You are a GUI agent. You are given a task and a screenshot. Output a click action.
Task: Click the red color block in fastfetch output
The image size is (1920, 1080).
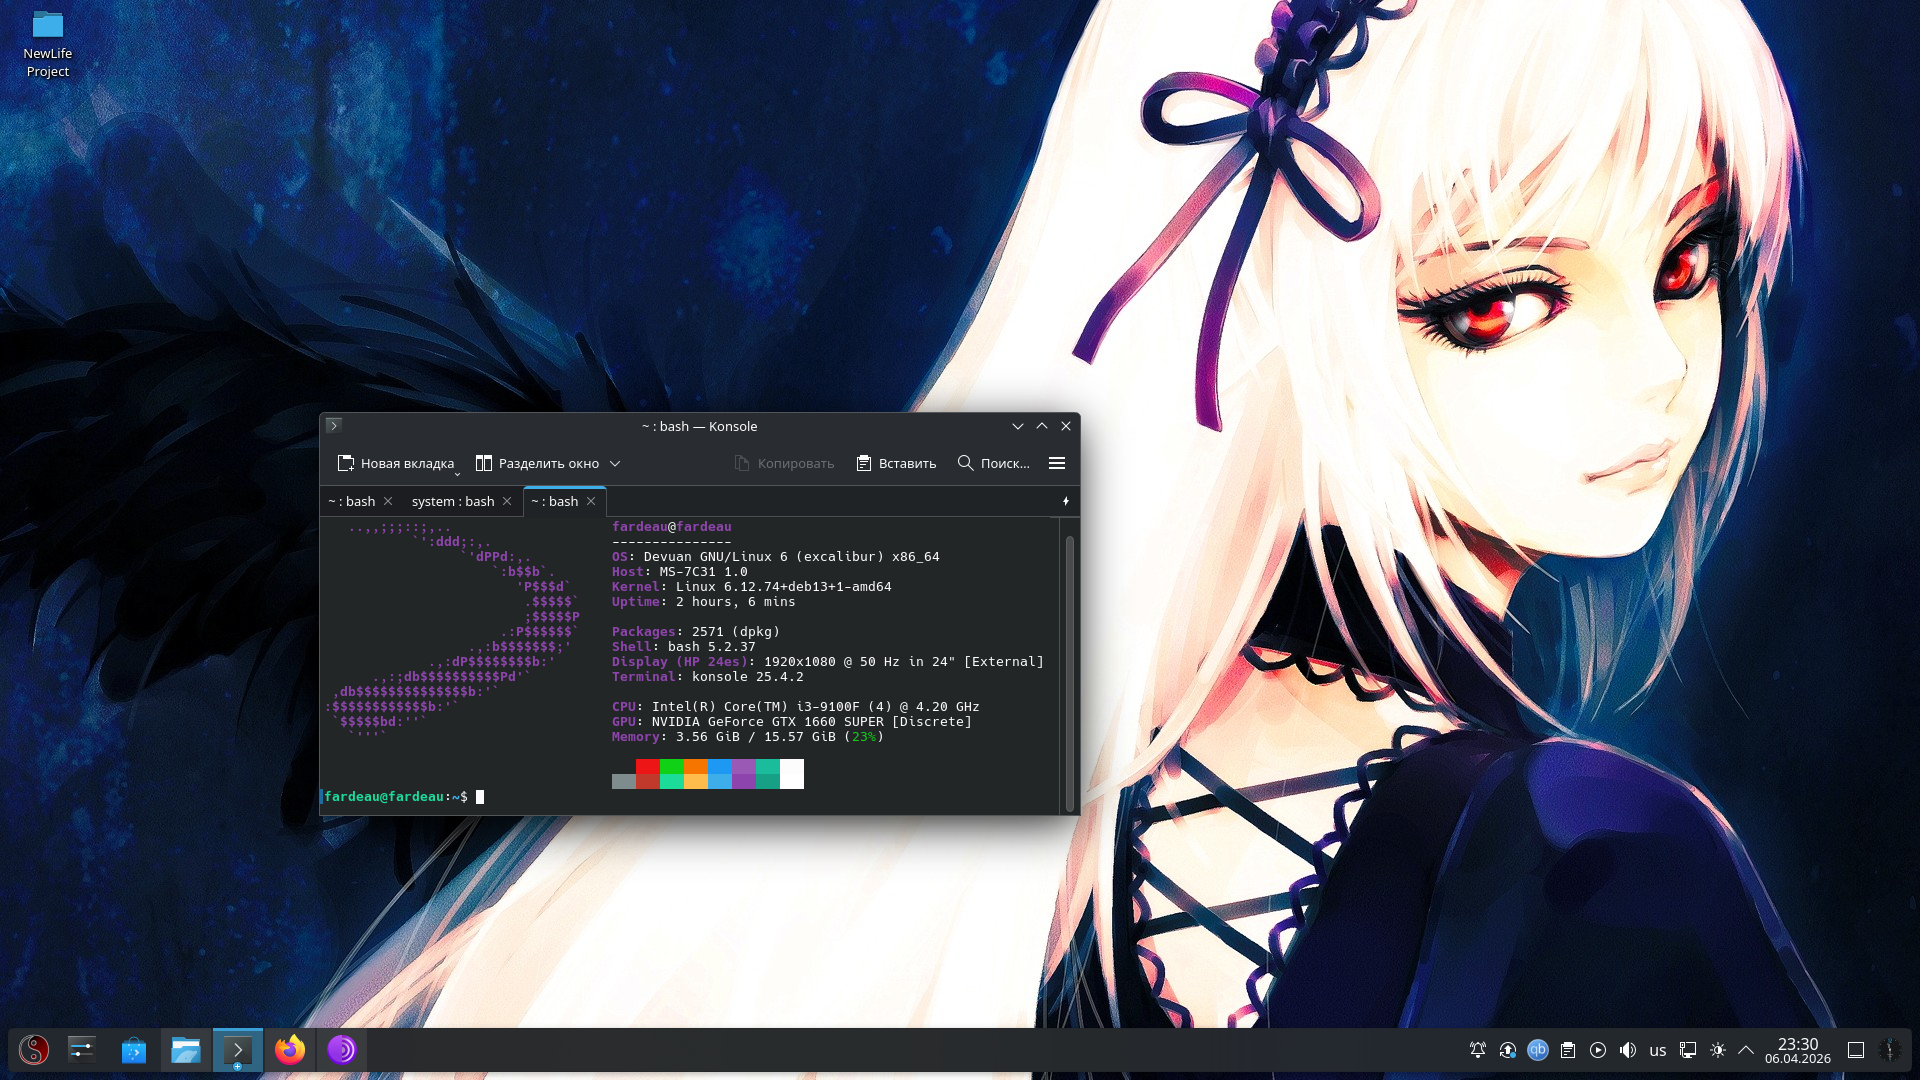647,767
